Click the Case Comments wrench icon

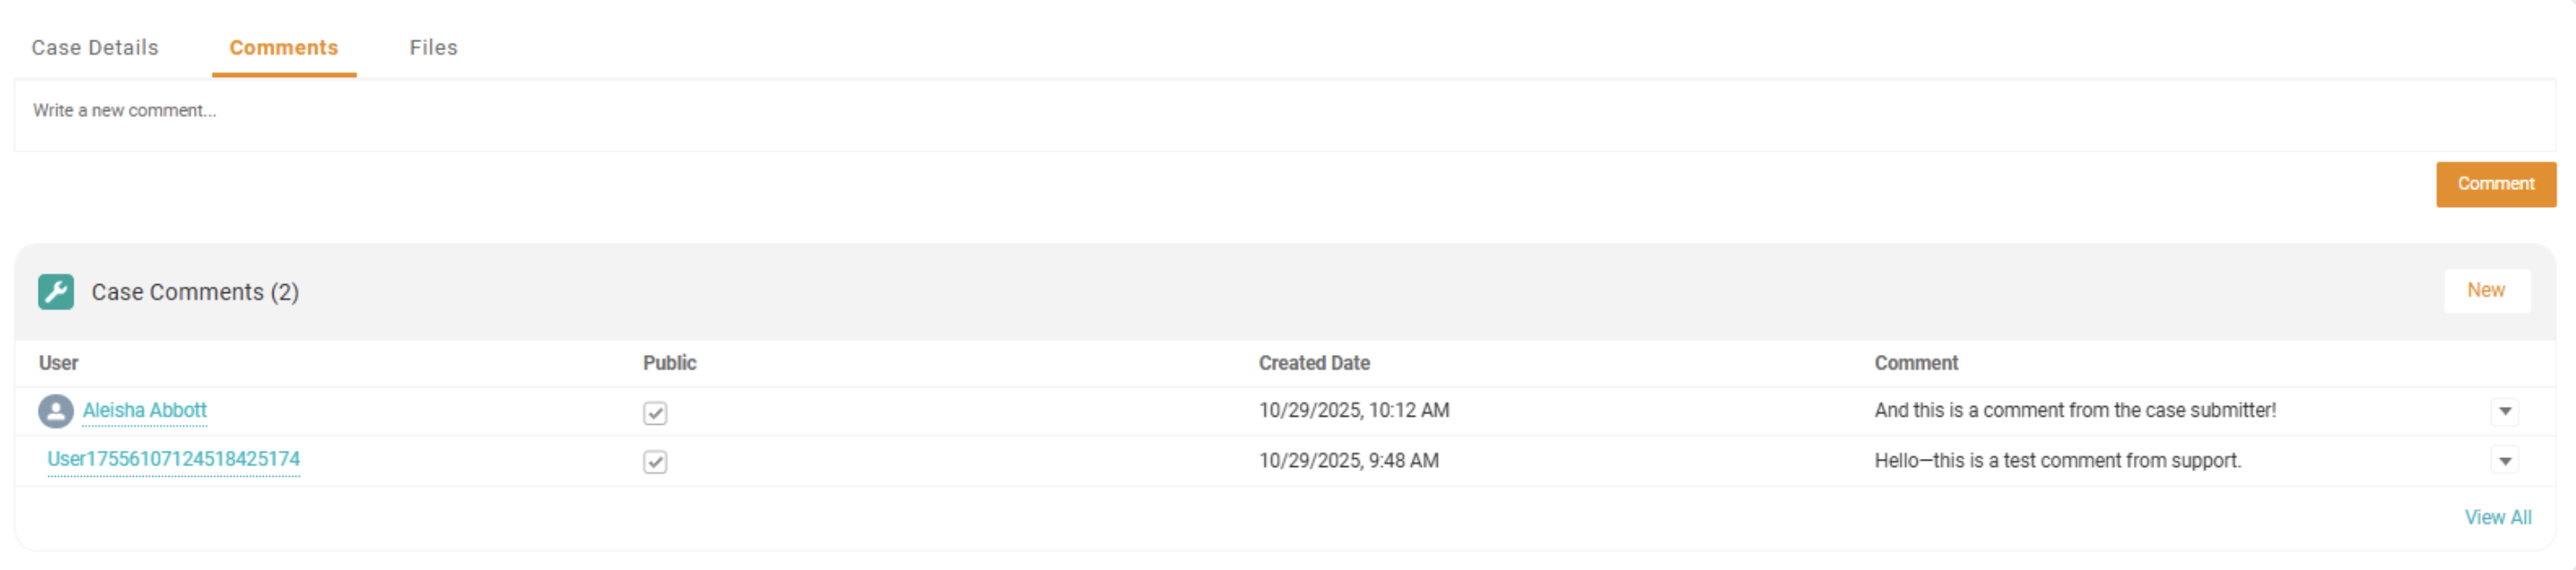[x=56, y=292]
